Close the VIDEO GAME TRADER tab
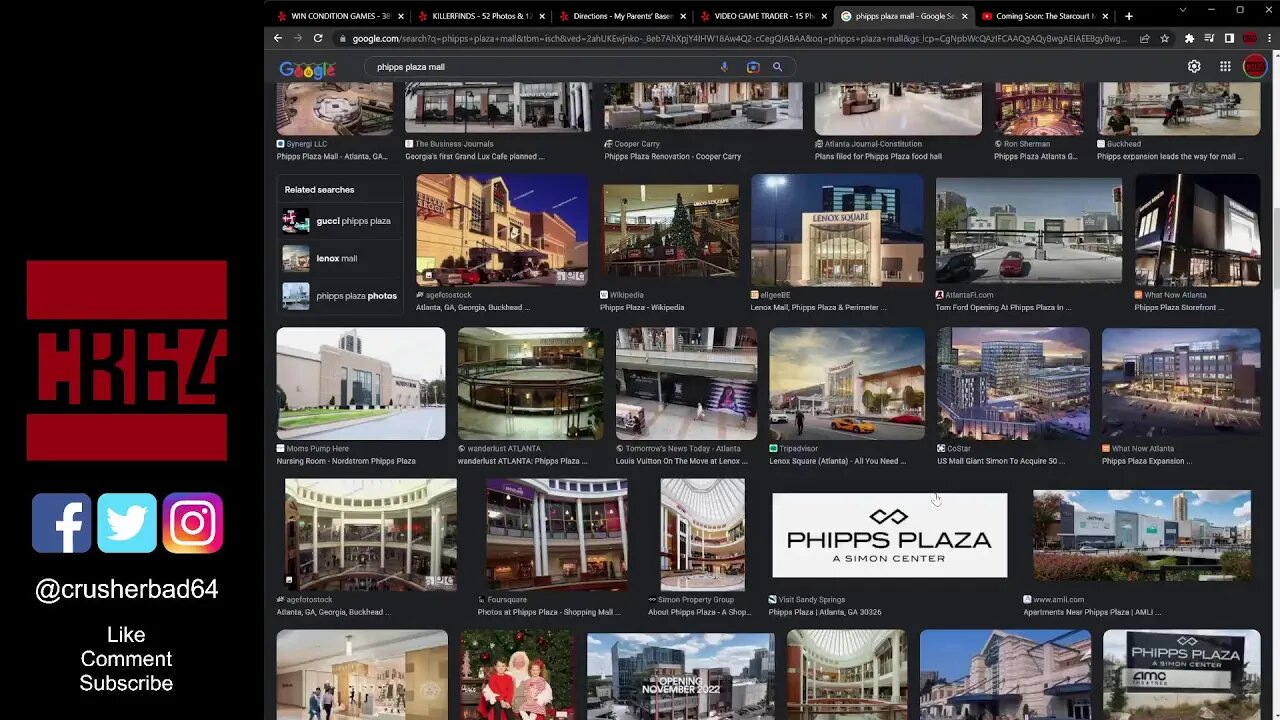 [x=824, y=16]
